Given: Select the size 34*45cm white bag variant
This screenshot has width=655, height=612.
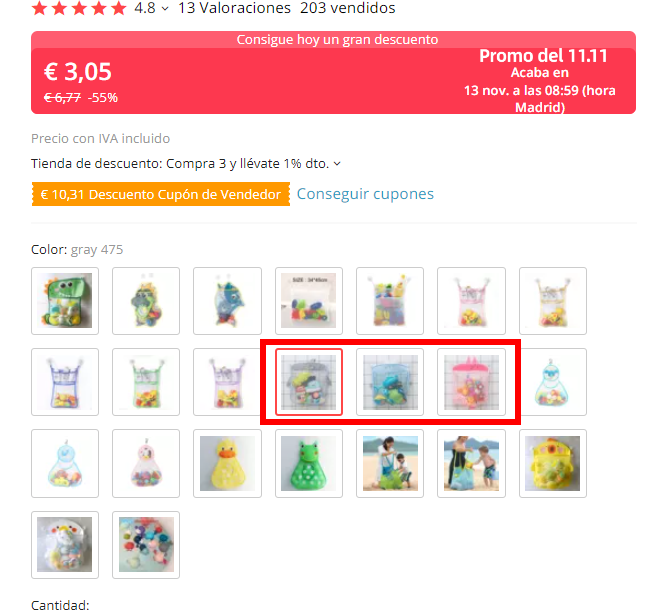Looking at the screenshot, I should [309, 301].
